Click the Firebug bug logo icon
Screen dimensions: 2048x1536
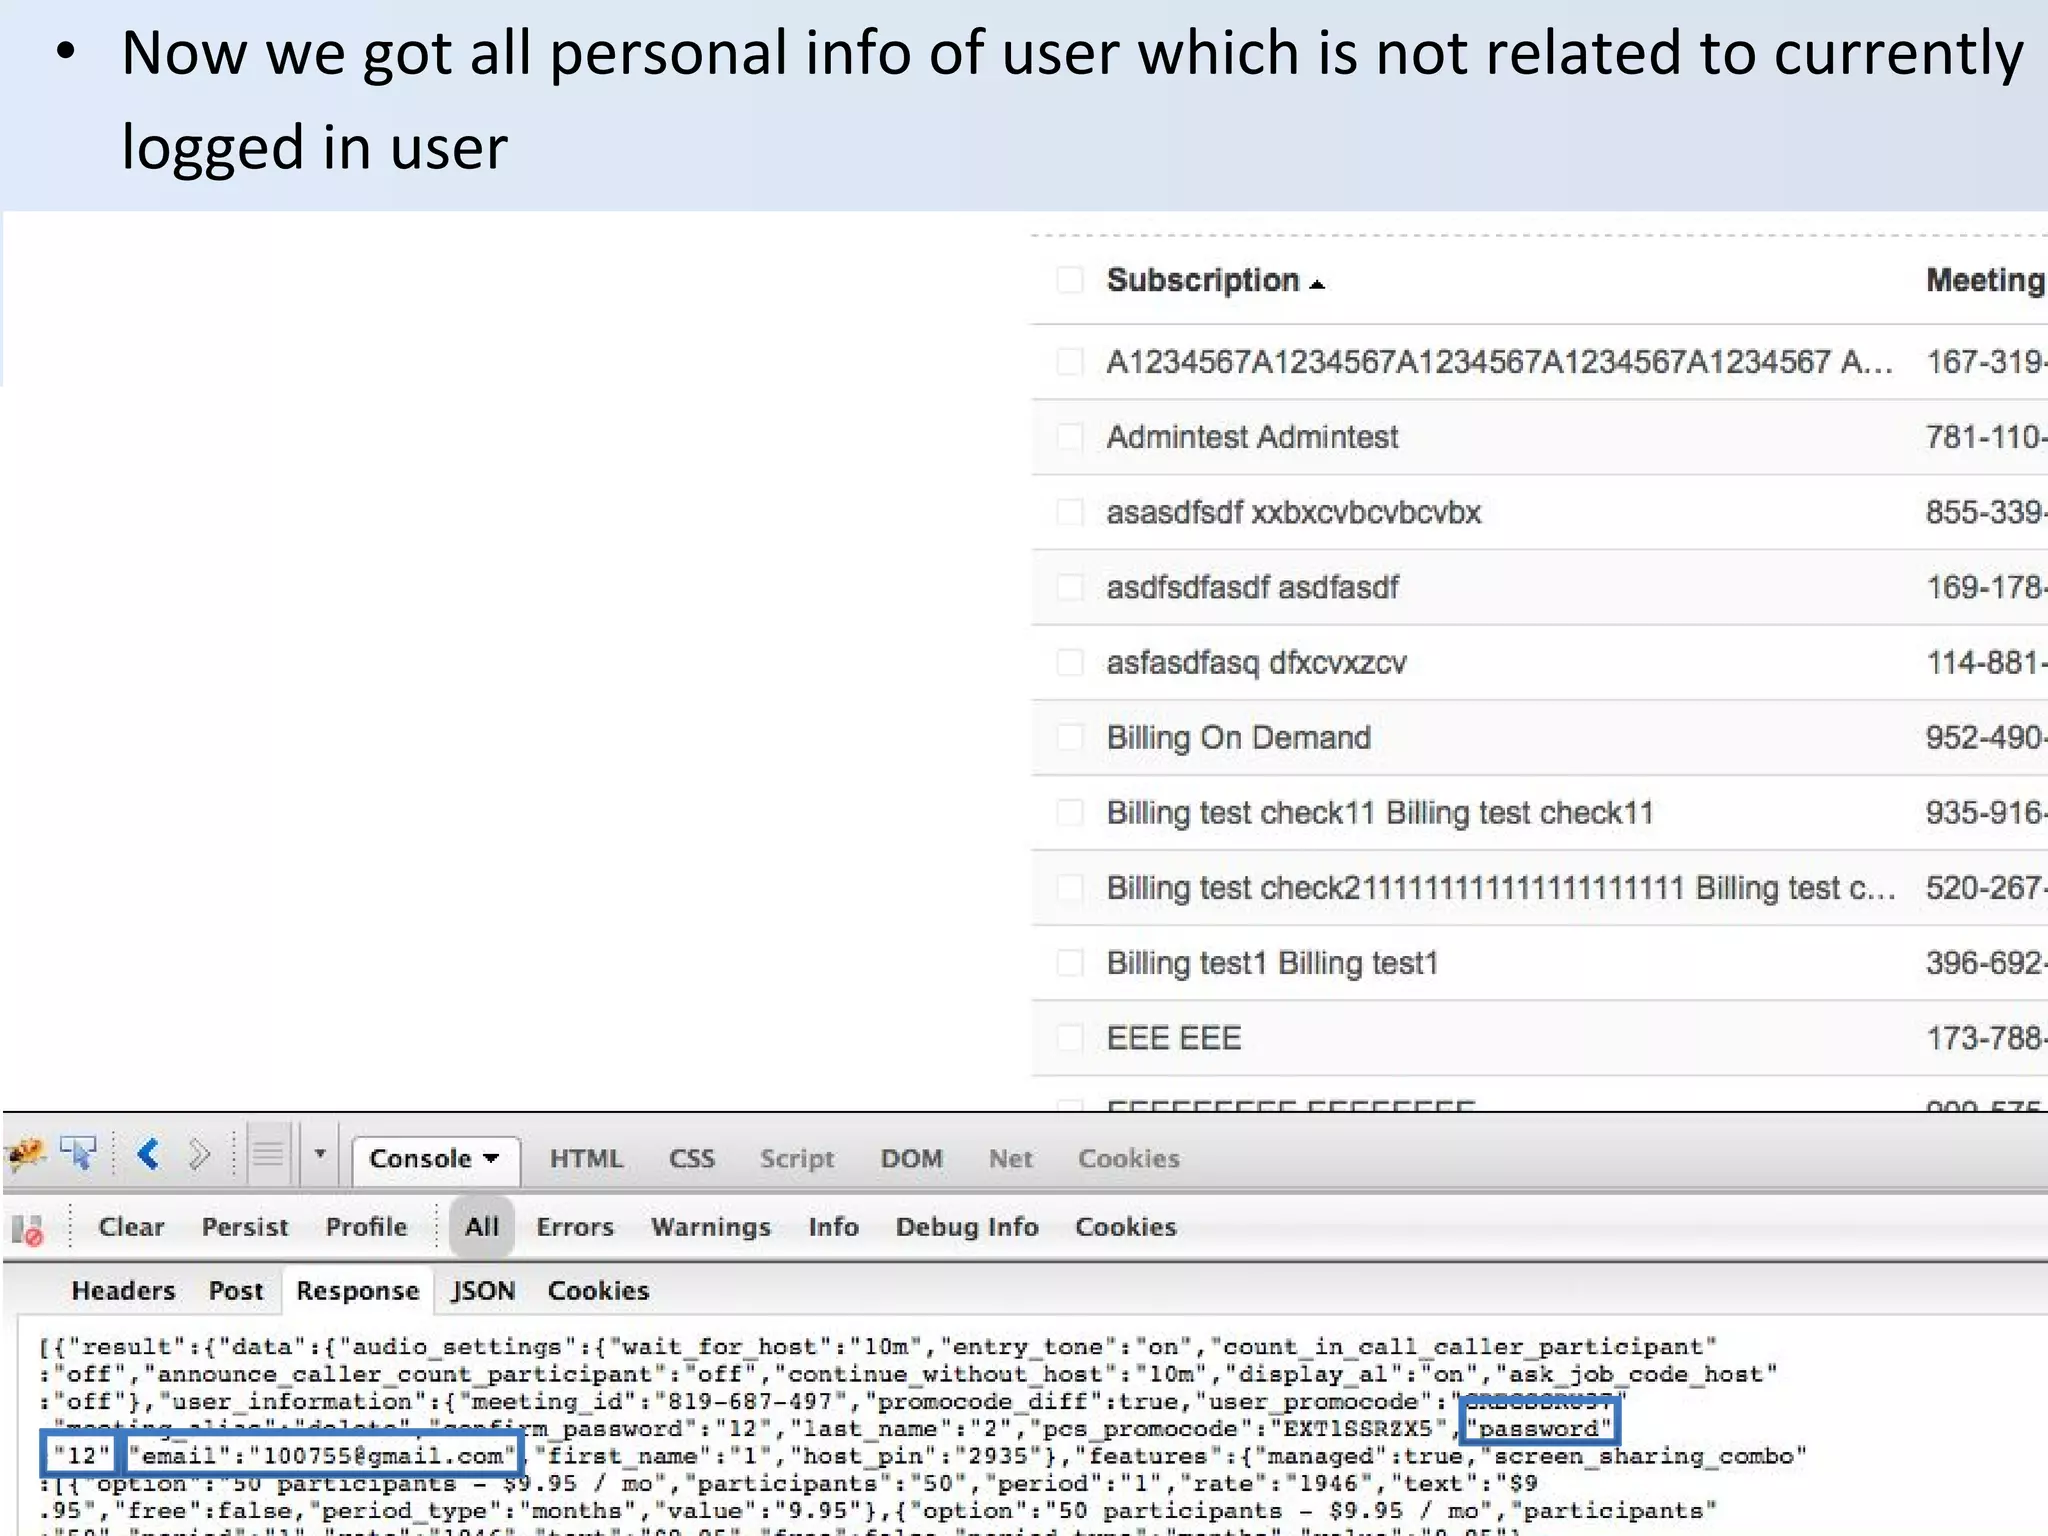(x=26, y=1155)
